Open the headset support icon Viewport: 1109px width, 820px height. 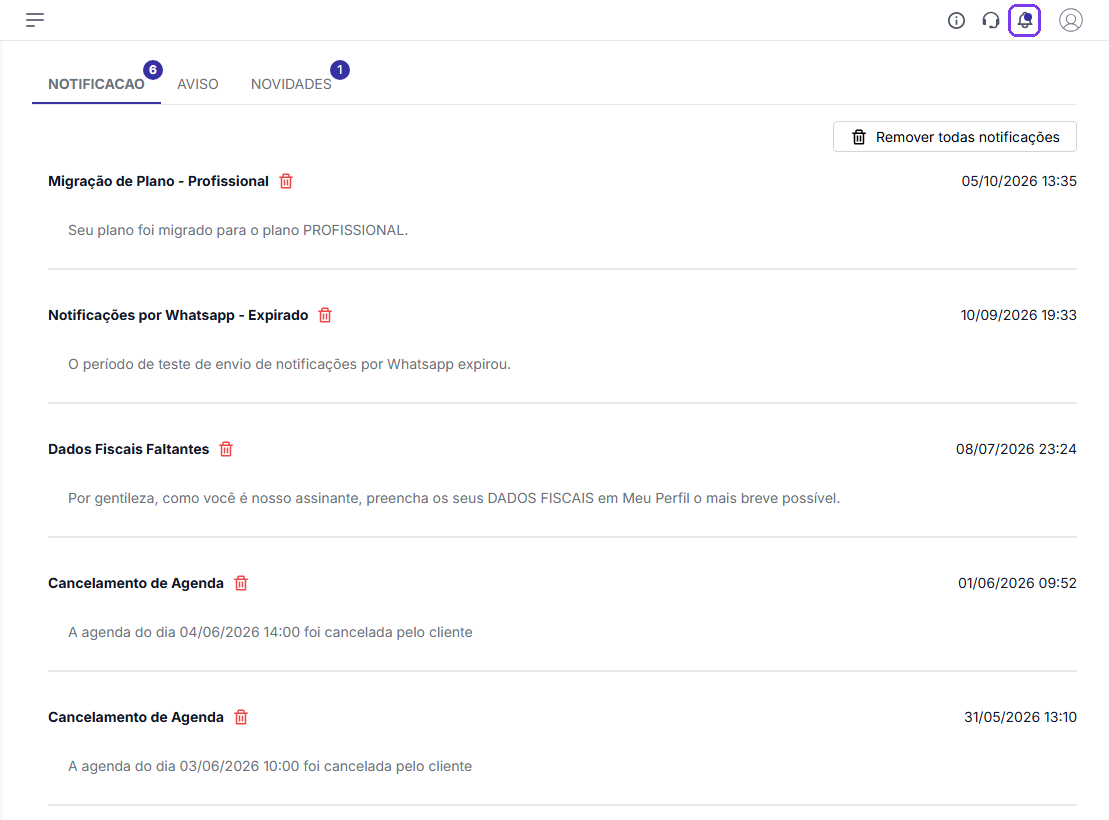pyautogui.click(x=990, y=21)
